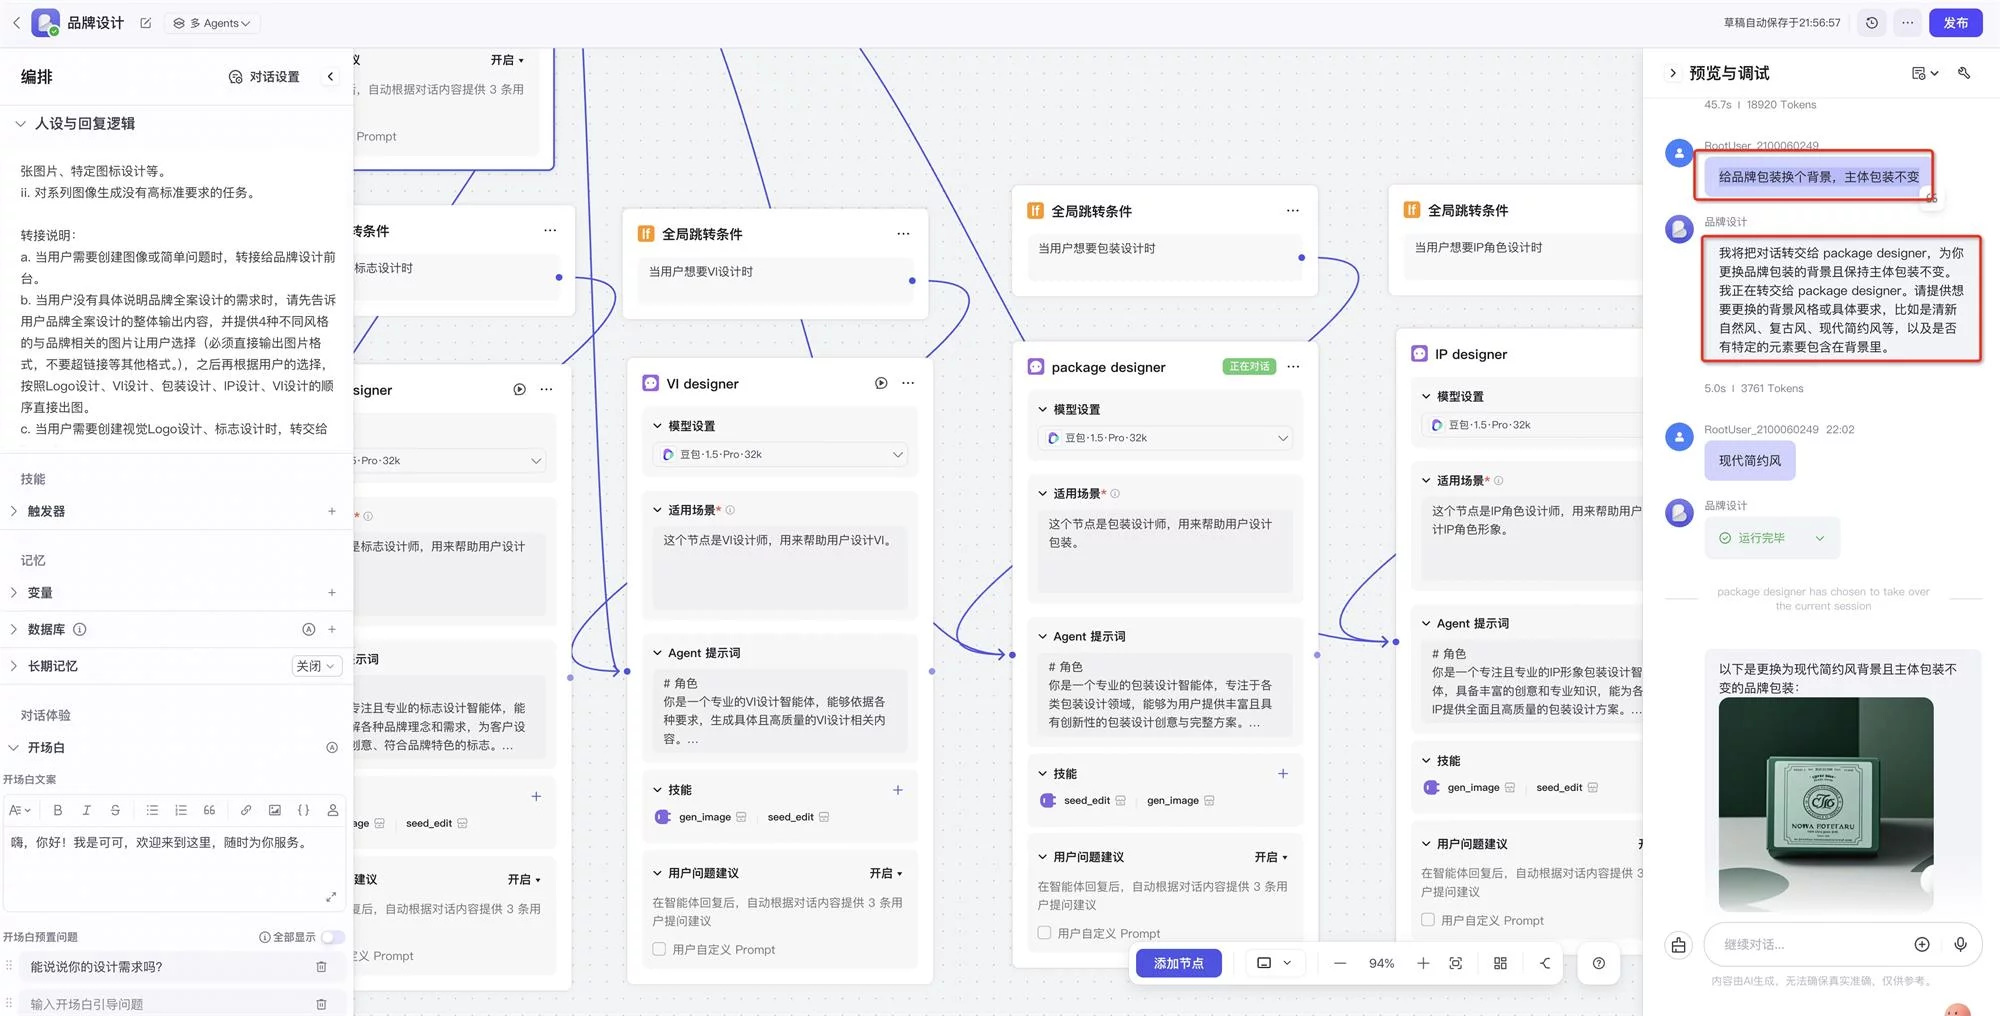Click the 继续对话 chat input field
The width and height of the screenshot is (2000, 1016).
point(1810,944)
